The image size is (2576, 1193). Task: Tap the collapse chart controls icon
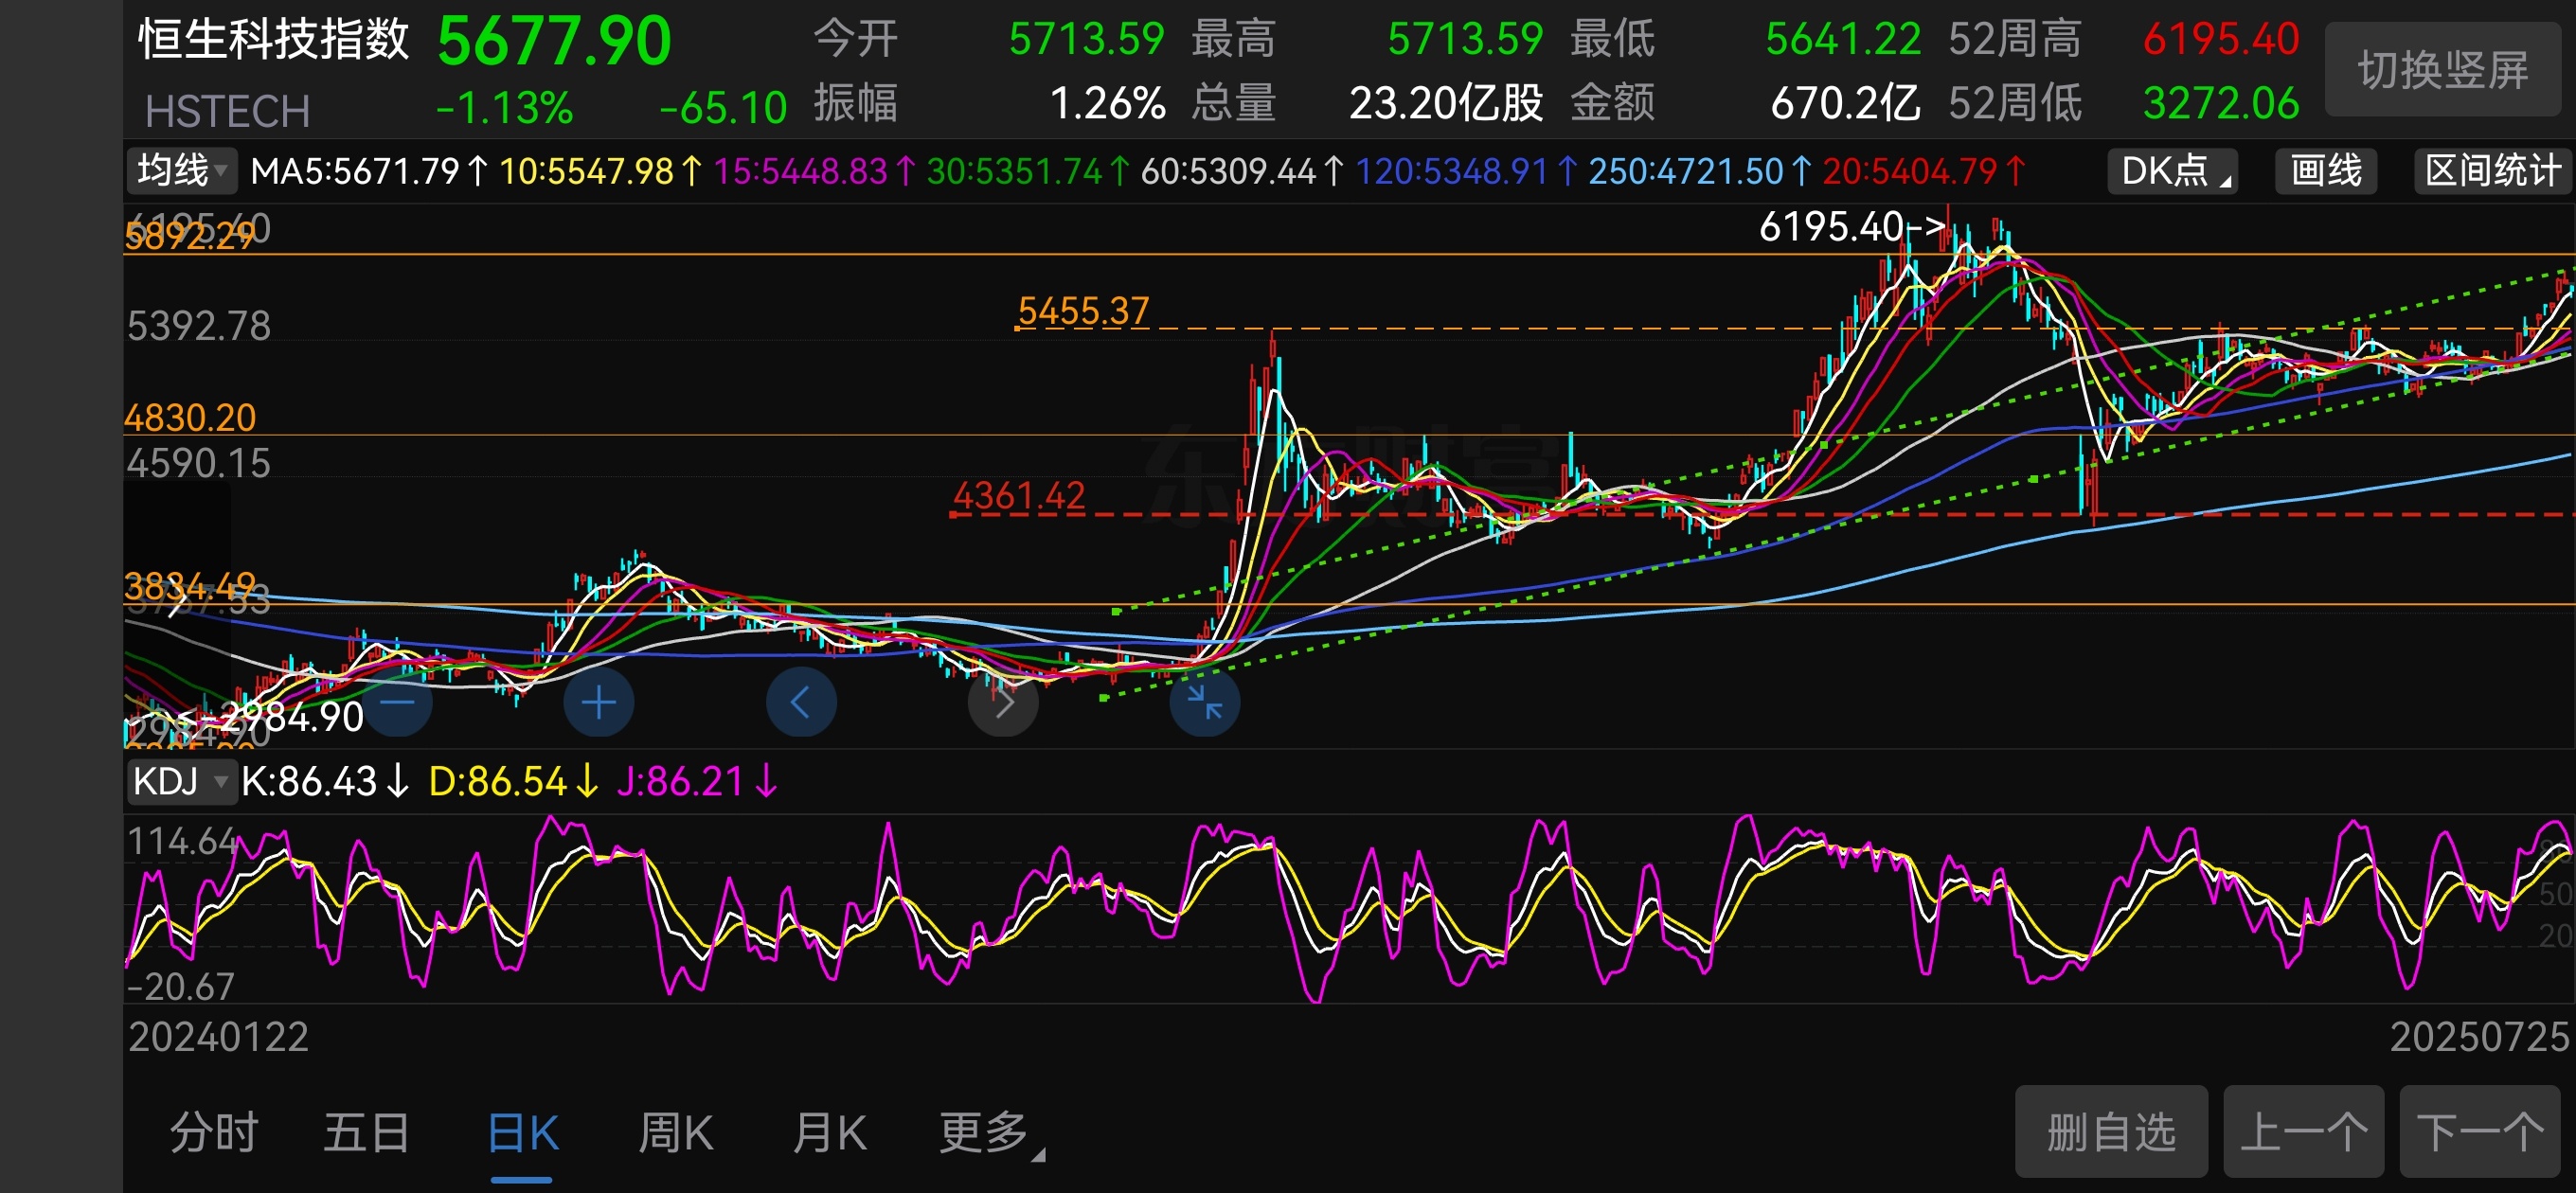click(1205, 702)
